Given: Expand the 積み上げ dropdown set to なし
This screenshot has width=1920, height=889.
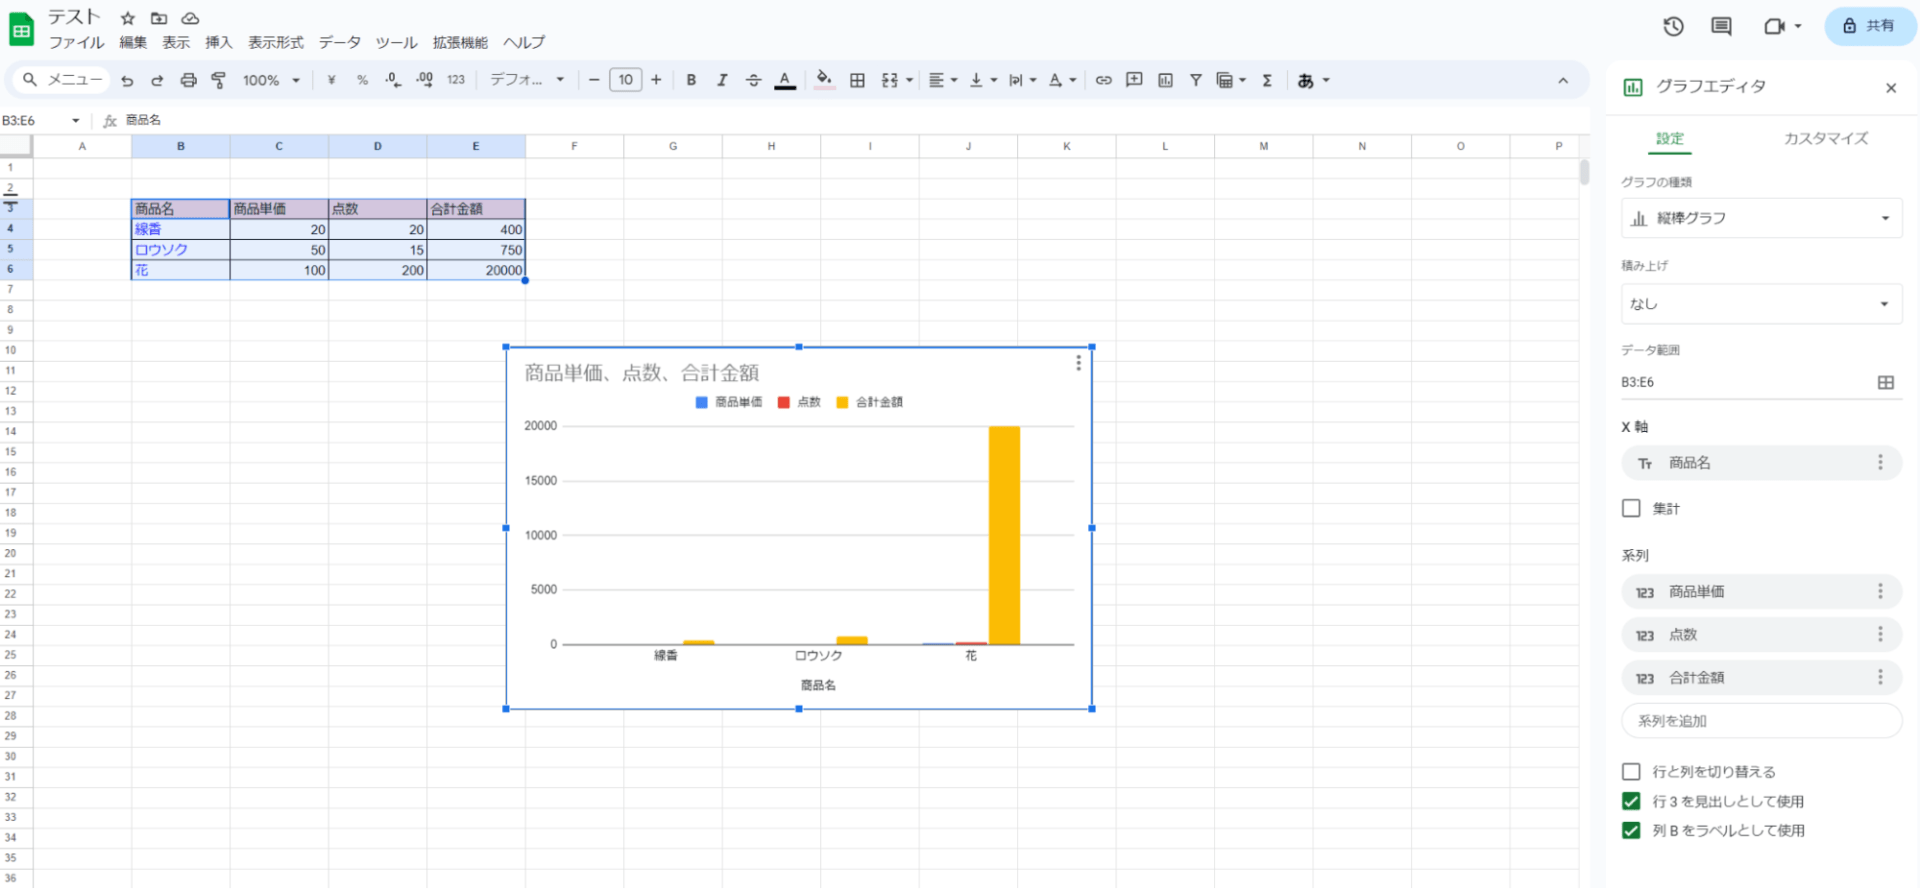Looking at the screenshot, I should tap(1760, 304).
